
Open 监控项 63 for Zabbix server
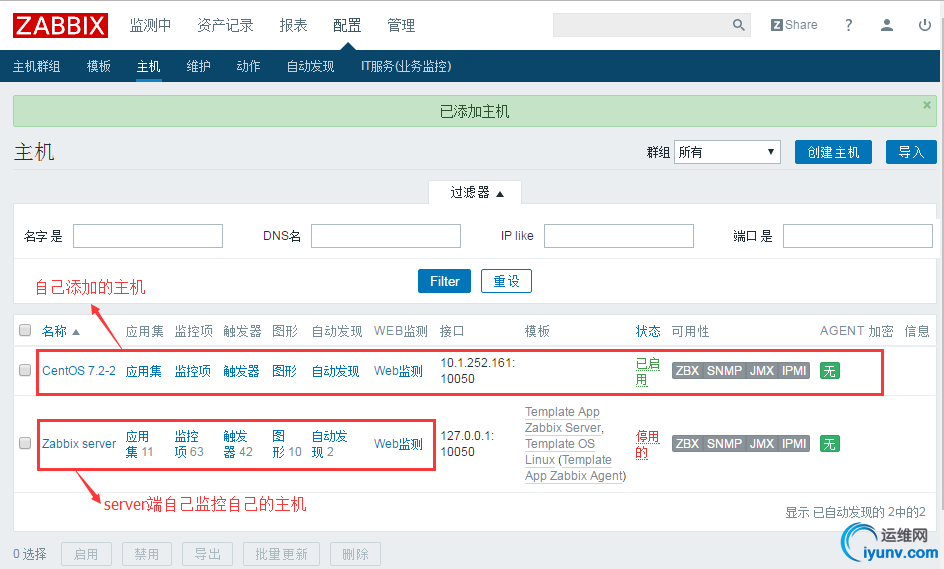187,444
